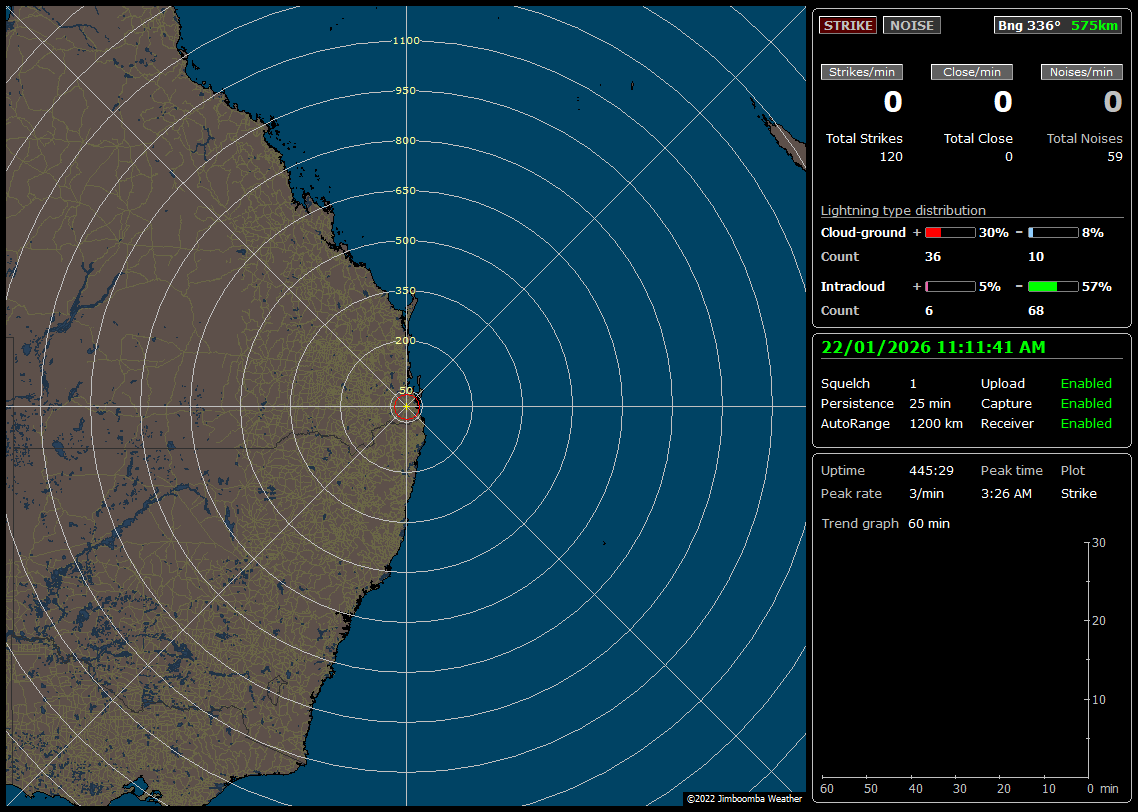The width and height of the screenshot is (1138, 812).
Task: Click the Total Strikes value 120
Action: pos(891,157)
